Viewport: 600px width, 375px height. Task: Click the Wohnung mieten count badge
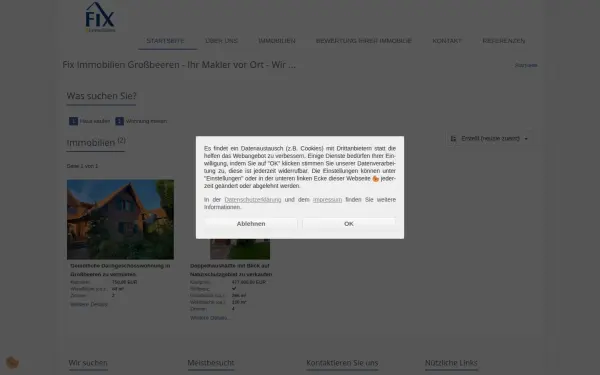click(x=119, y=121)
